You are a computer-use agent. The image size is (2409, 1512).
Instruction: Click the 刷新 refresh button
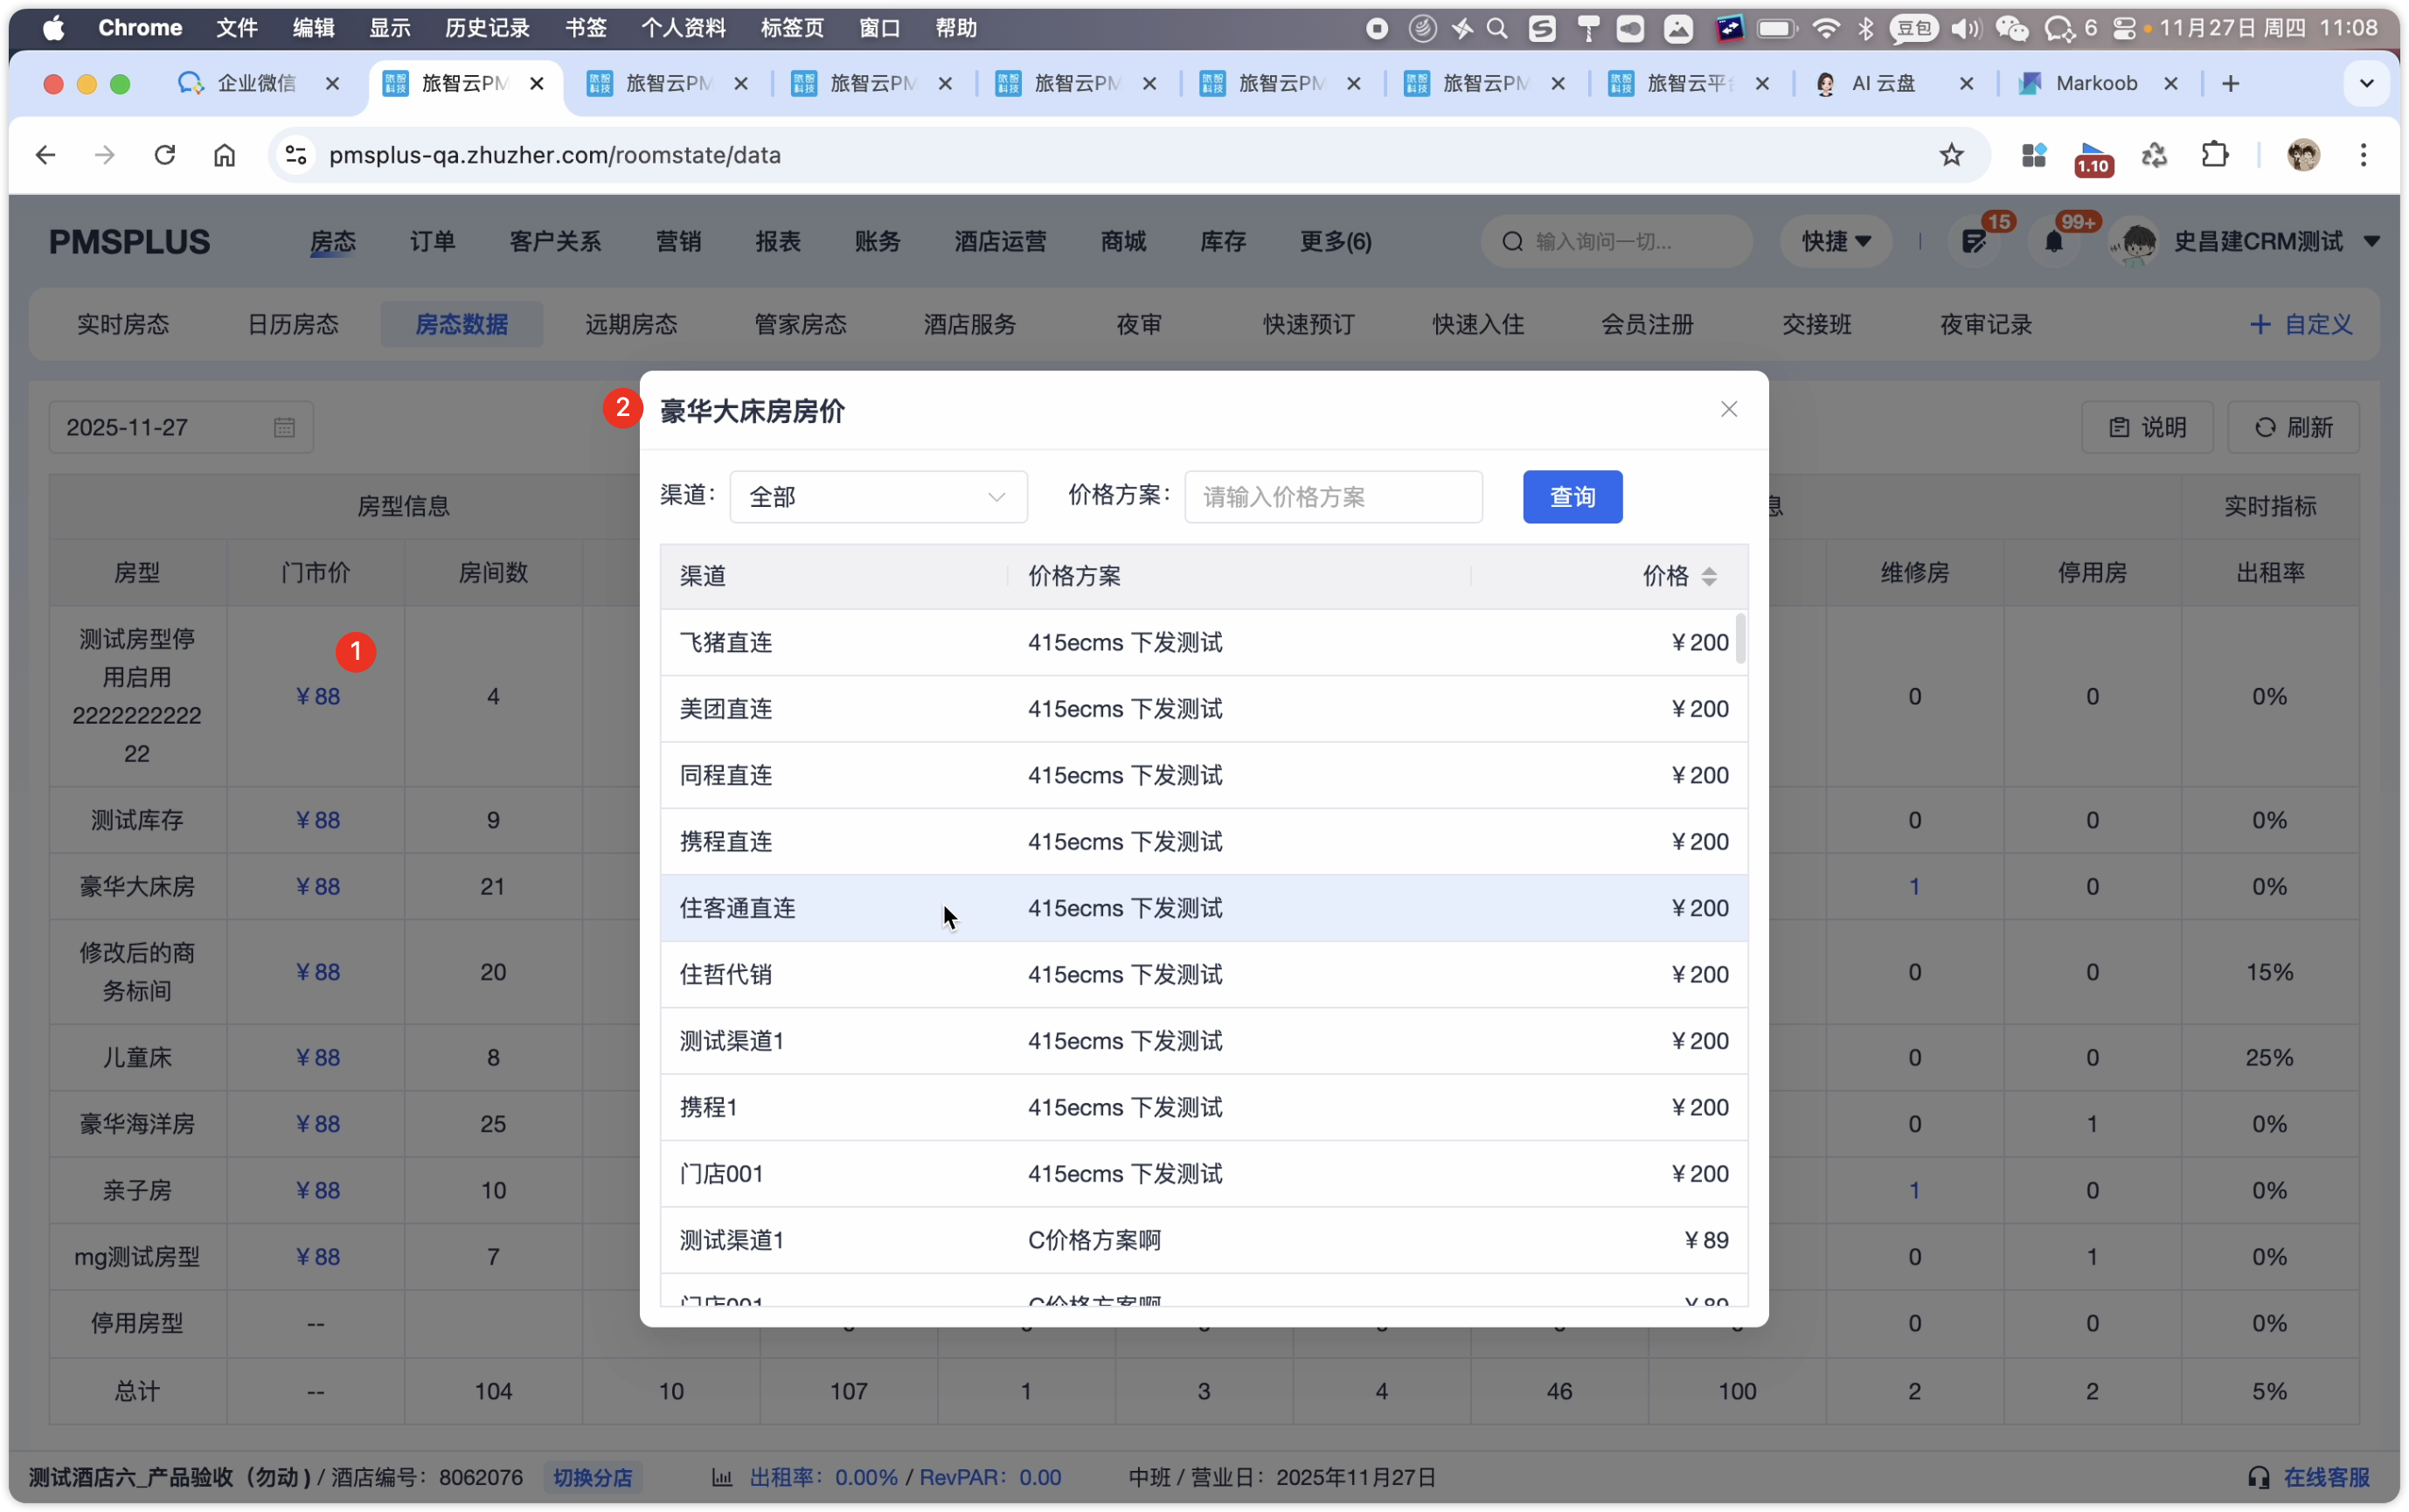tap(2293, 428)
